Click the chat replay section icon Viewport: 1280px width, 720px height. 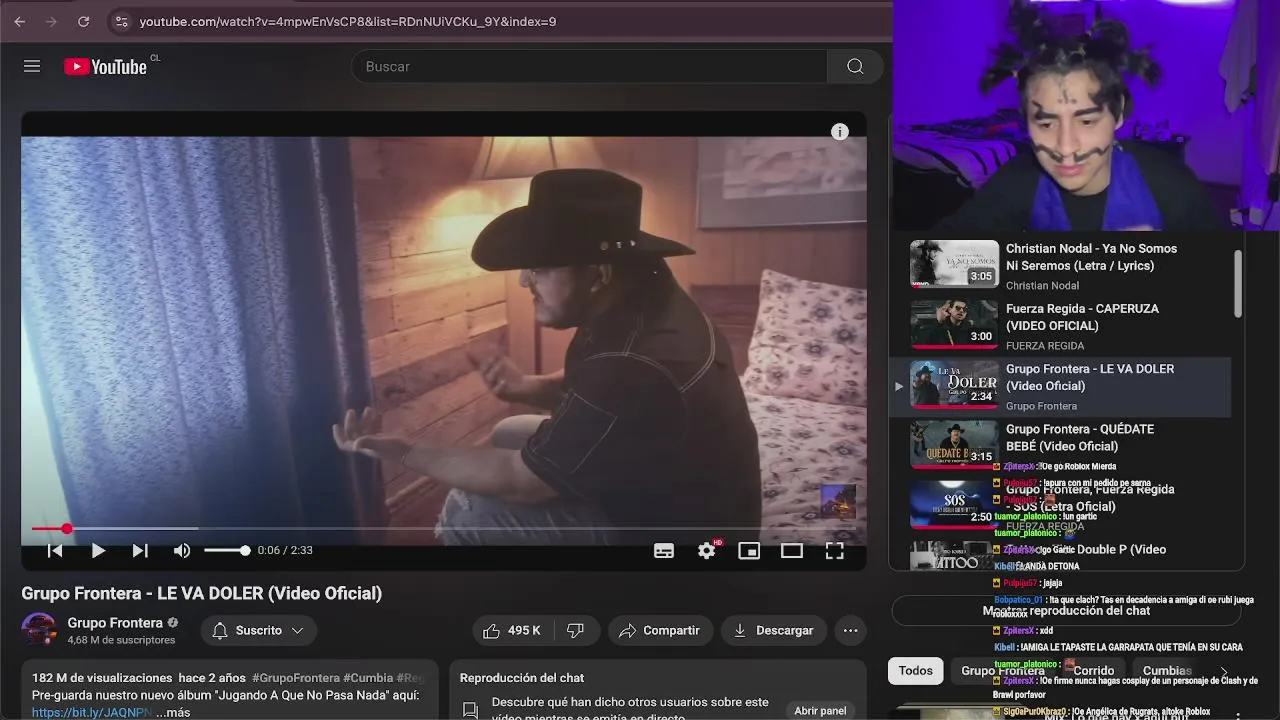pyautogui.click(x=470, y=710)
